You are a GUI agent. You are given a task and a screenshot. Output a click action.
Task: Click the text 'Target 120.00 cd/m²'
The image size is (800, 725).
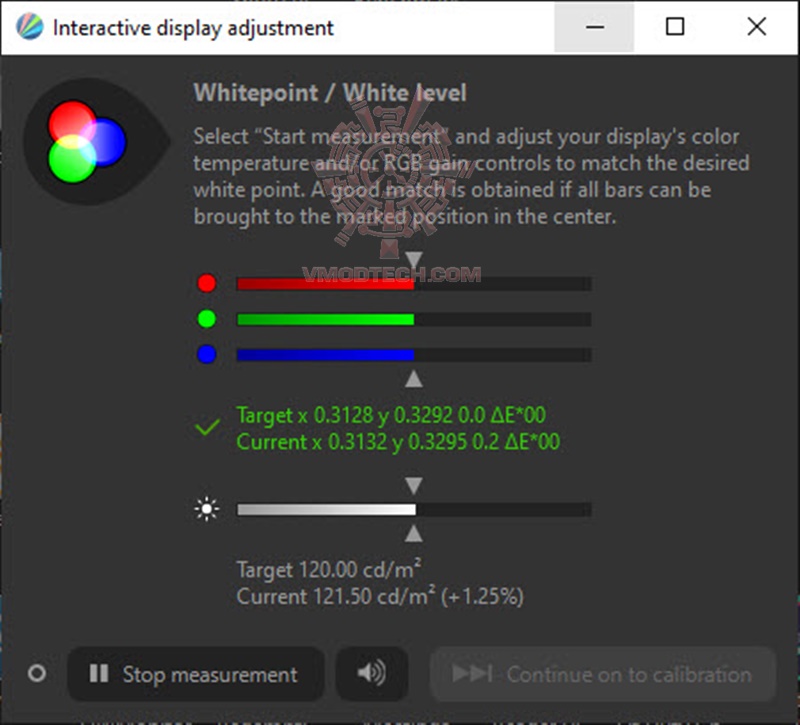329,570
